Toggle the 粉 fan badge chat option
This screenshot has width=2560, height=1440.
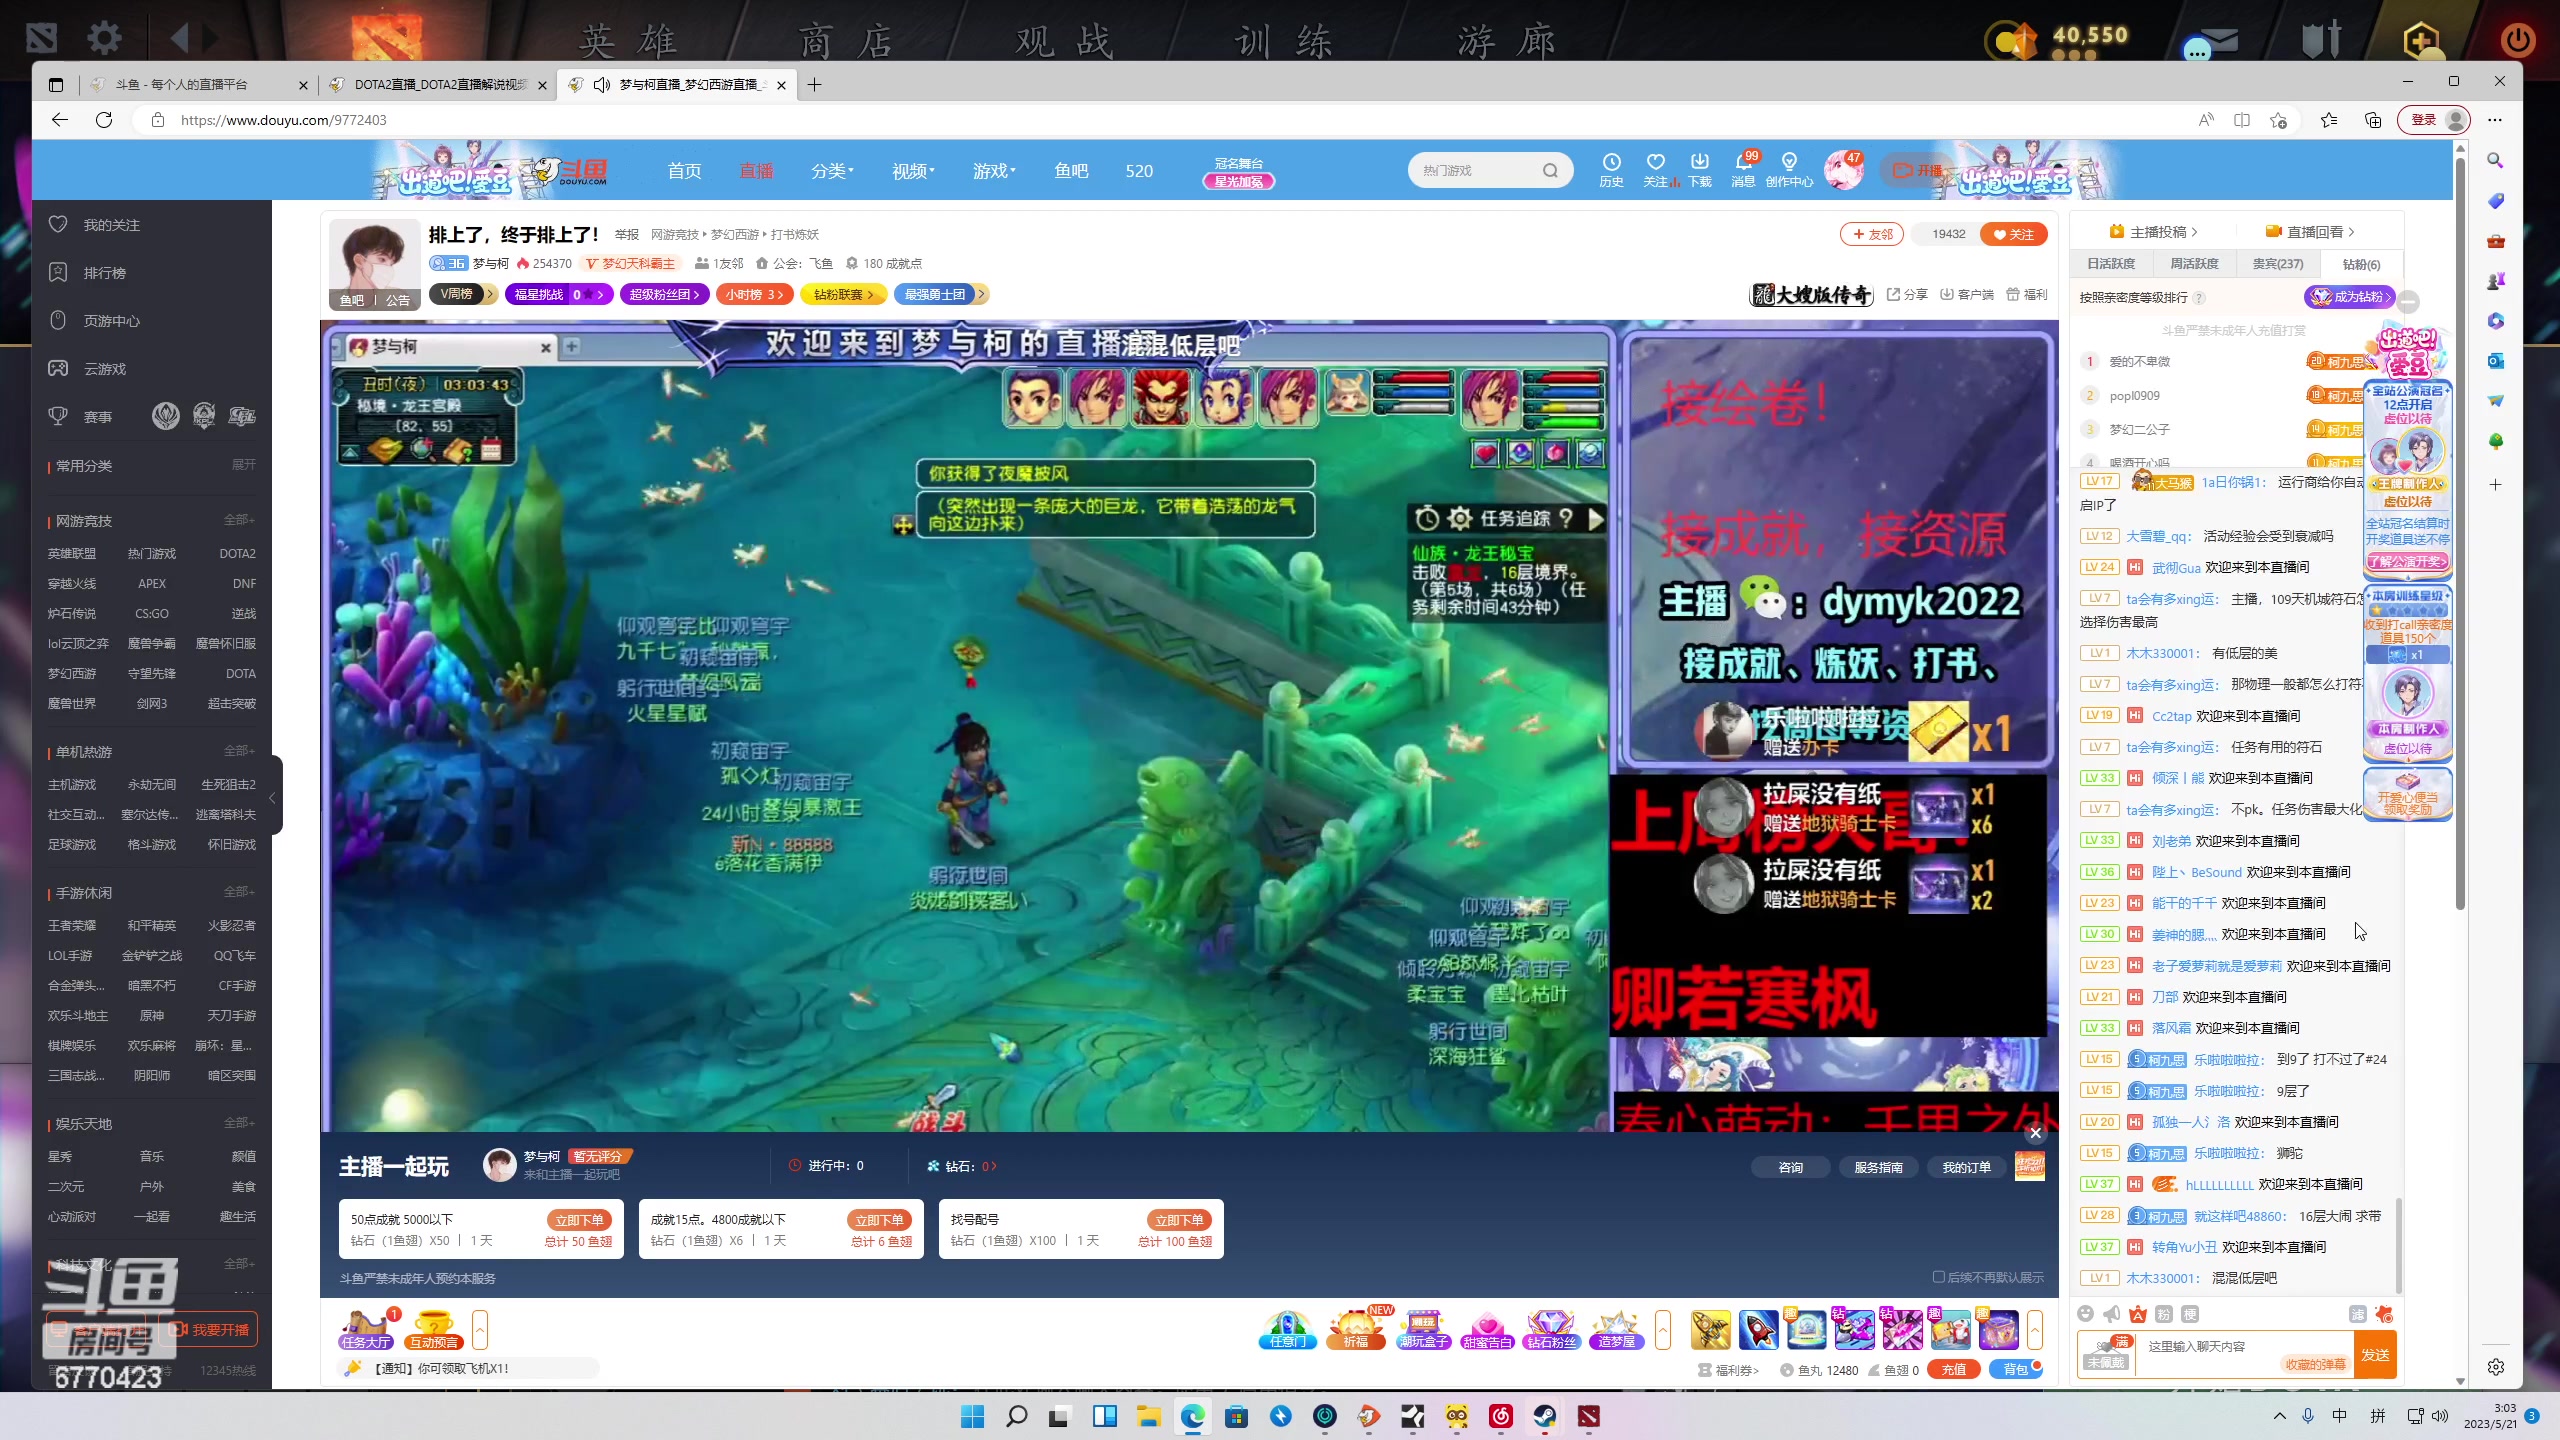point(2163,1314)
